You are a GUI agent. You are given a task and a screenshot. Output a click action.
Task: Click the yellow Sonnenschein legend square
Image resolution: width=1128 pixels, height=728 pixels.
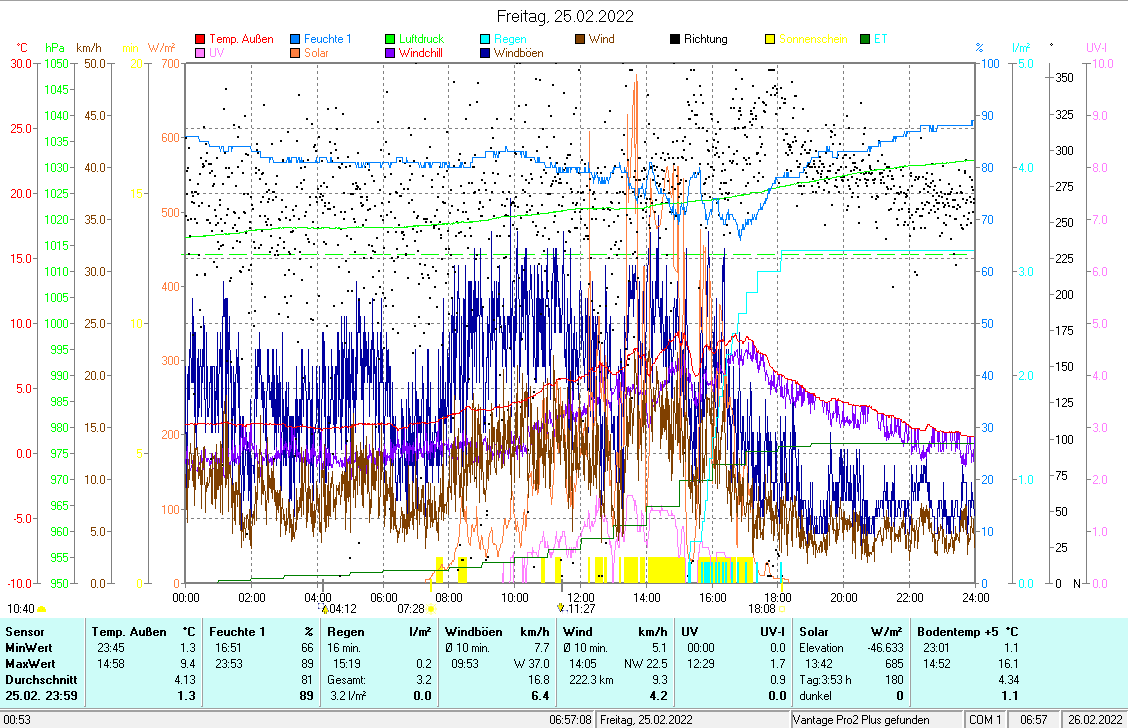point(770,40)
